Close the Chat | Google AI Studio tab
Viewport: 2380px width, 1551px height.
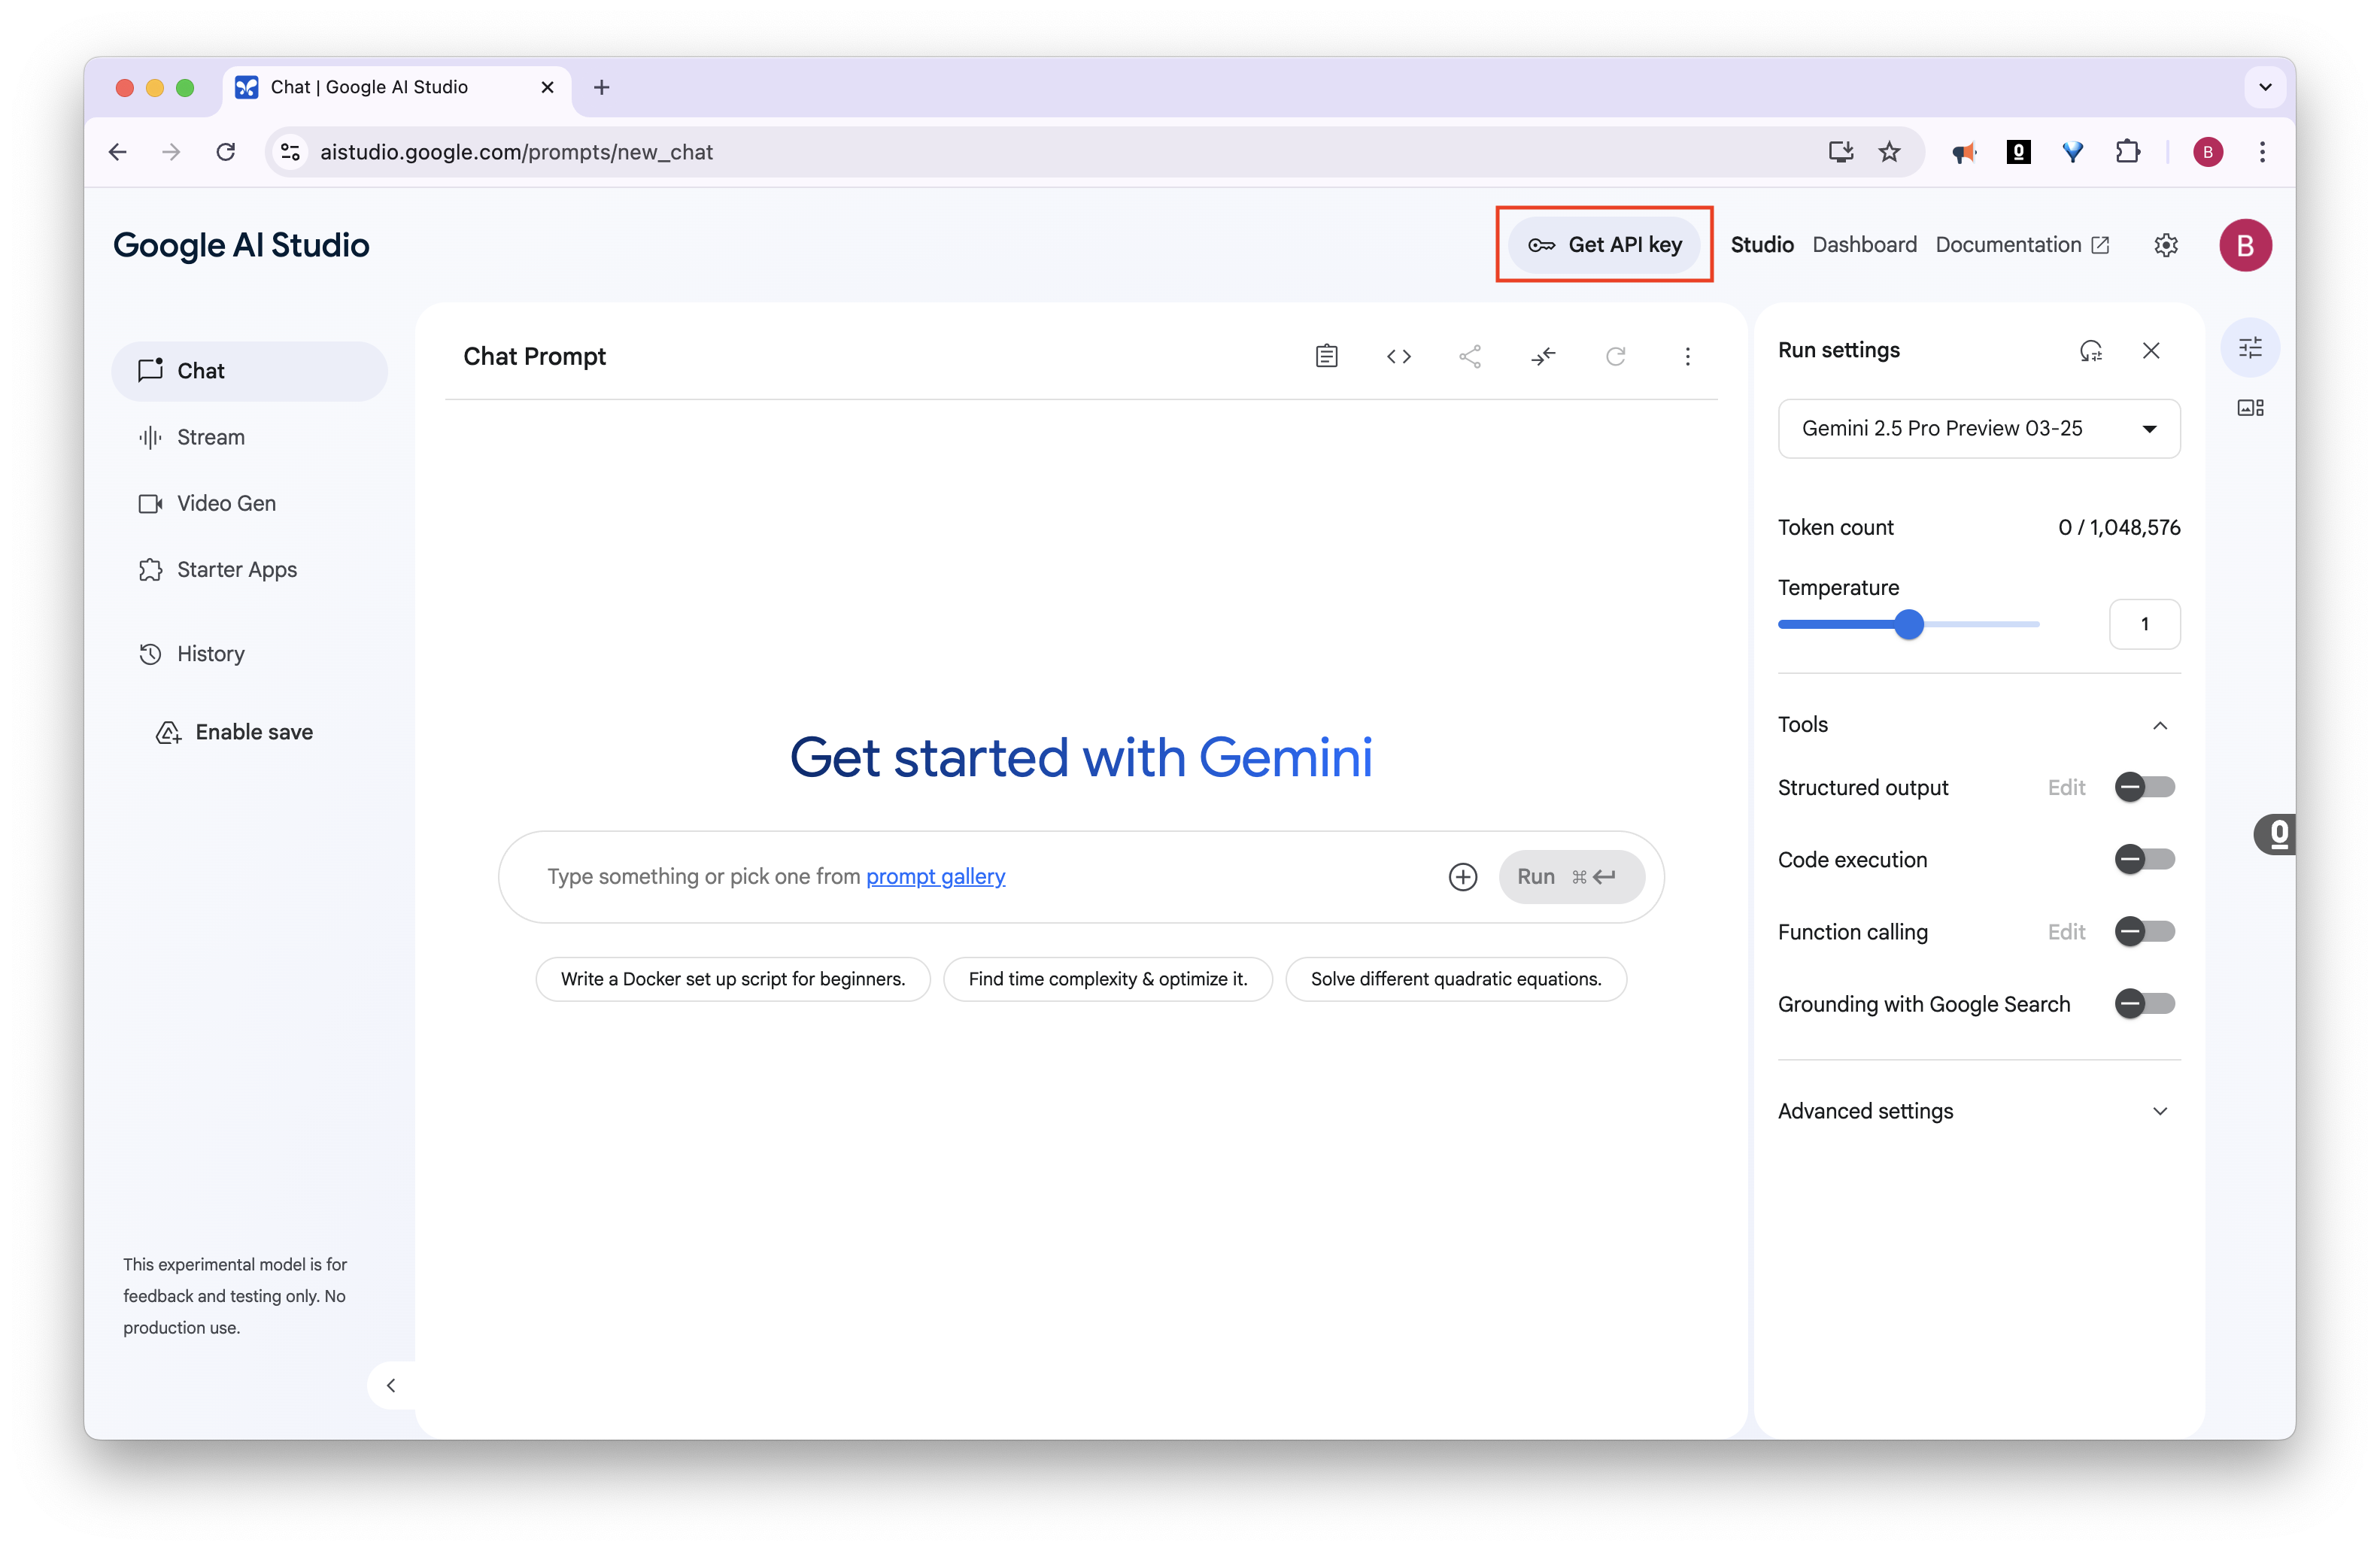point(547,87)
